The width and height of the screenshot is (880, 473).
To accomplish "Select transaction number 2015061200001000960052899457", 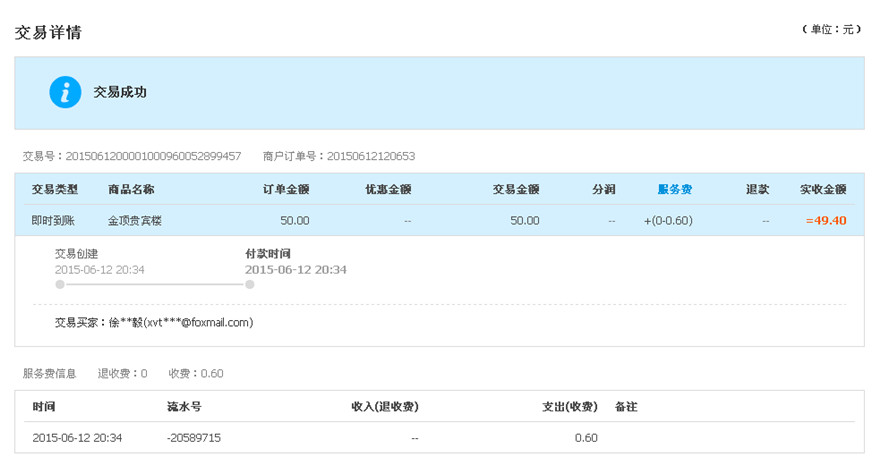I will [153, 156].
